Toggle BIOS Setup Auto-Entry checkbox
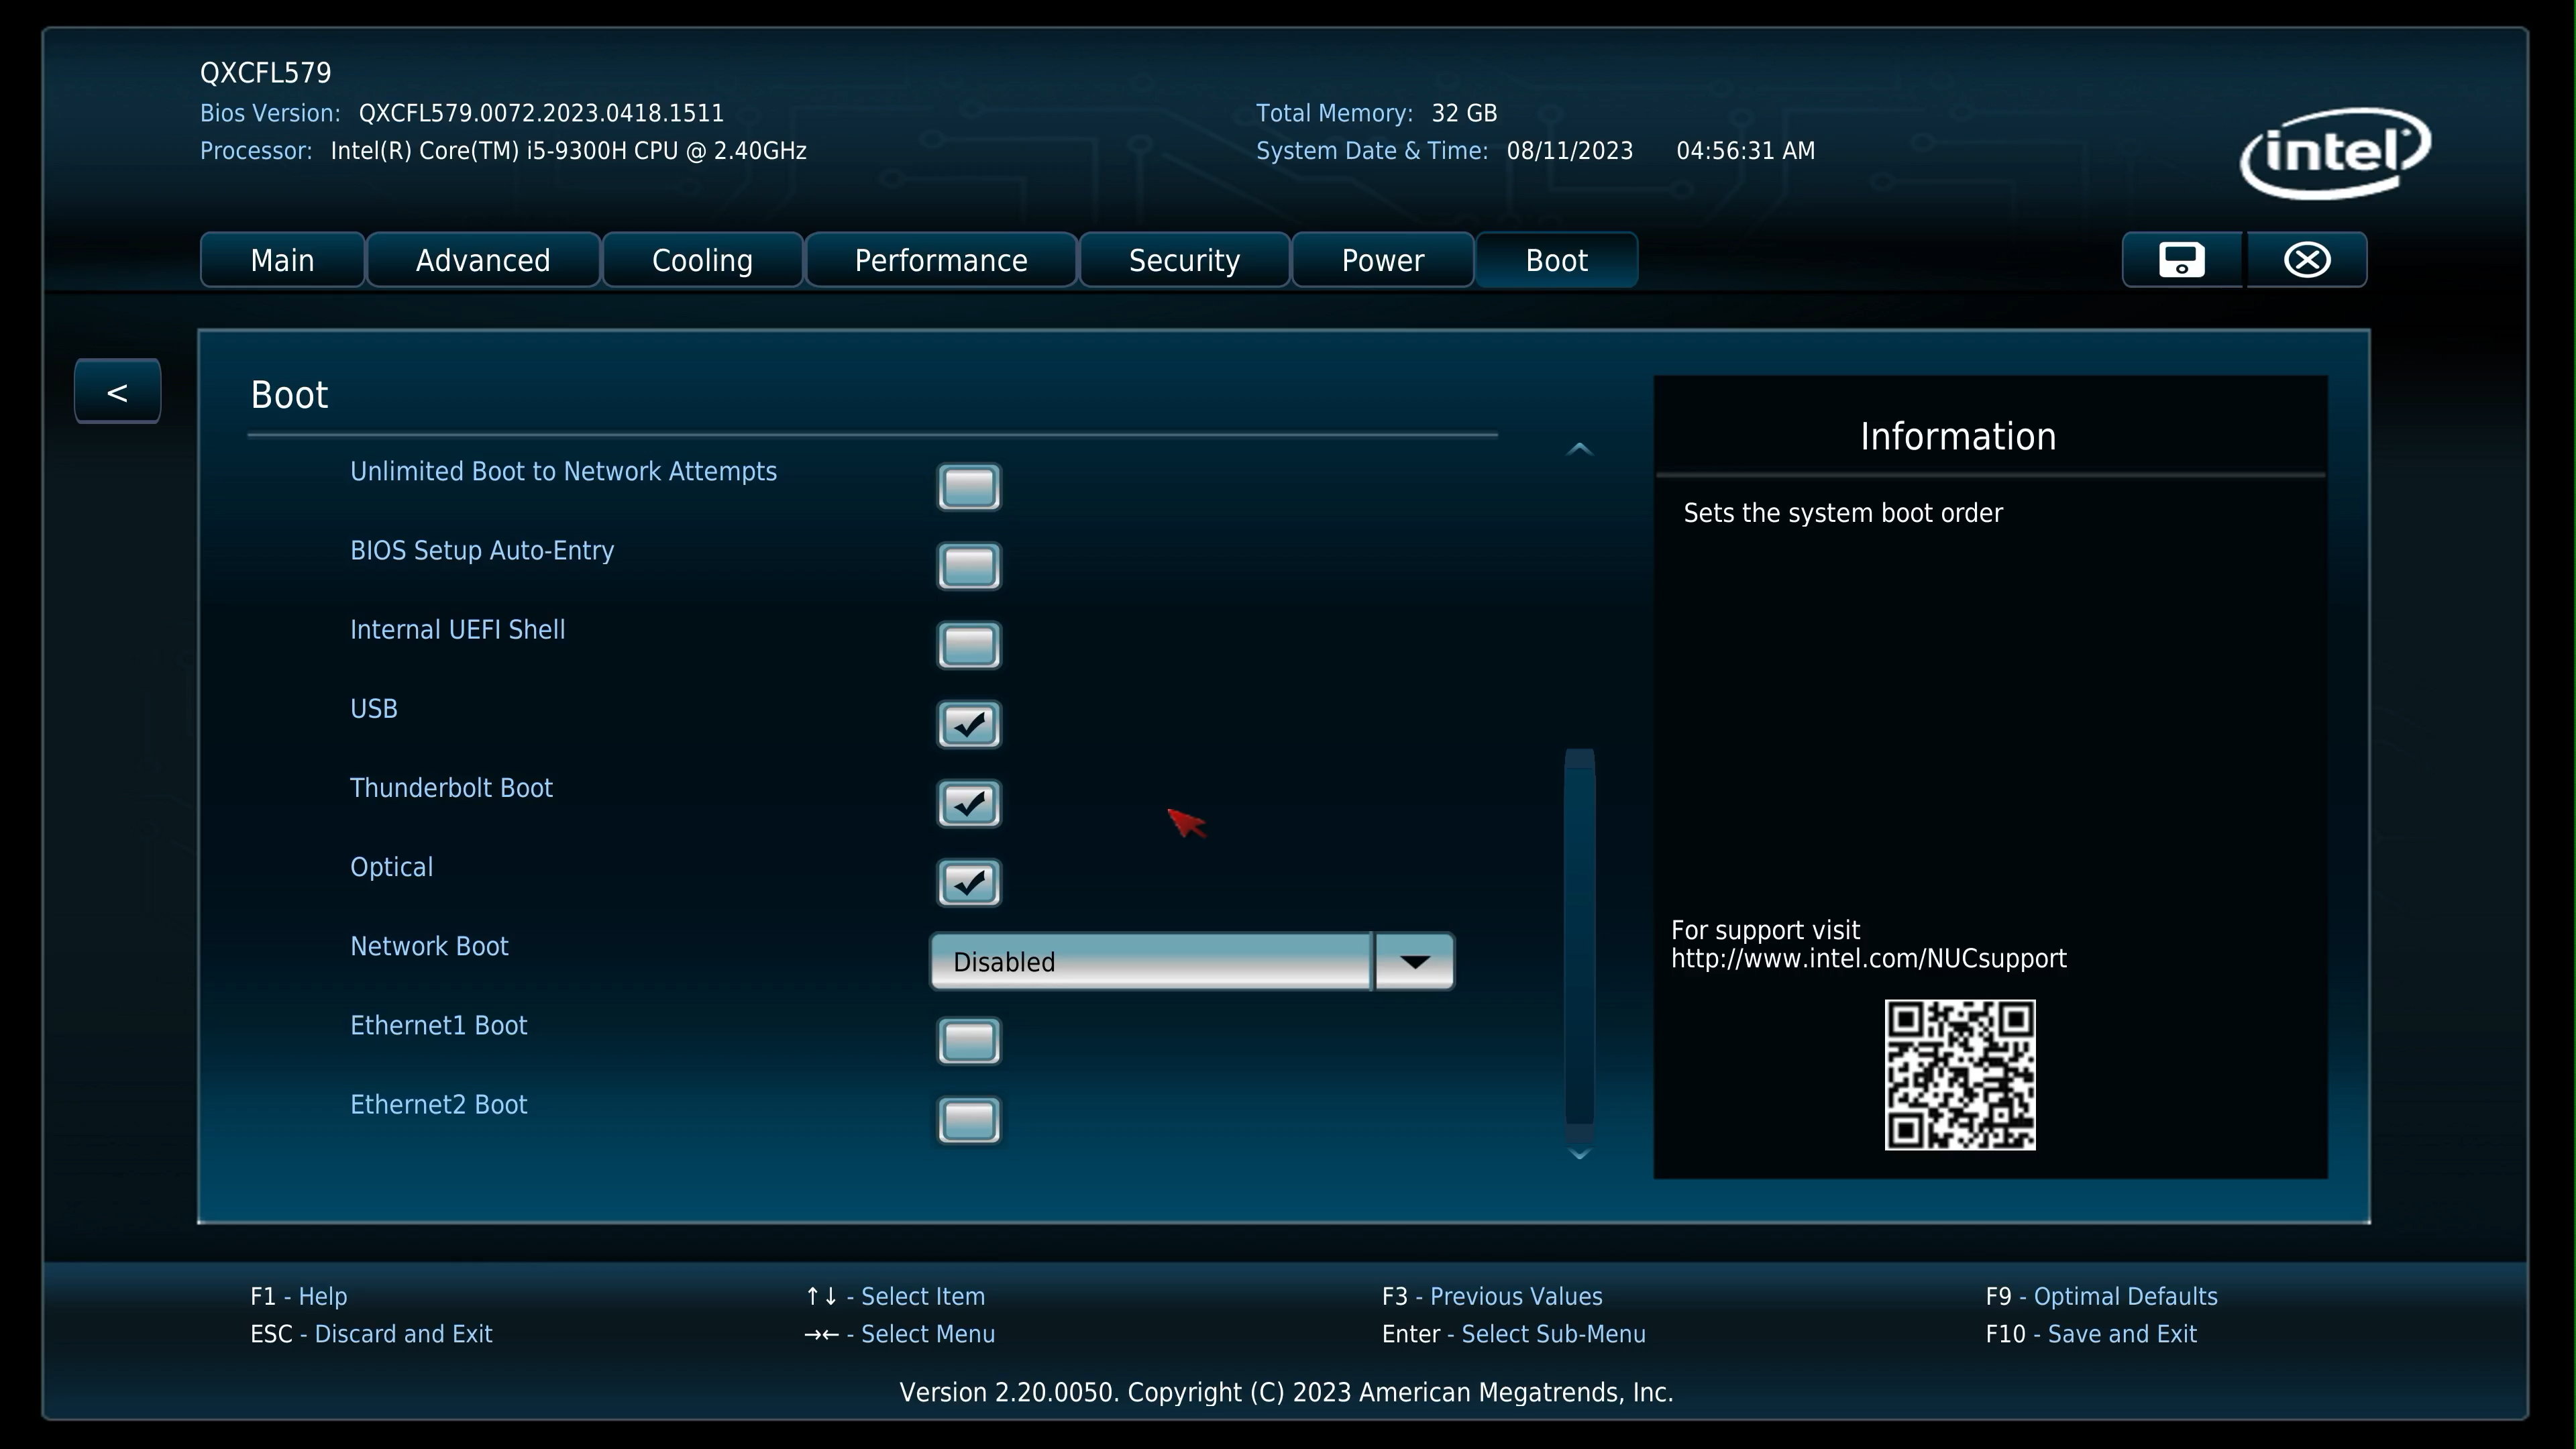This screenshot has height=1449, width=2576. tap(968, 566)
